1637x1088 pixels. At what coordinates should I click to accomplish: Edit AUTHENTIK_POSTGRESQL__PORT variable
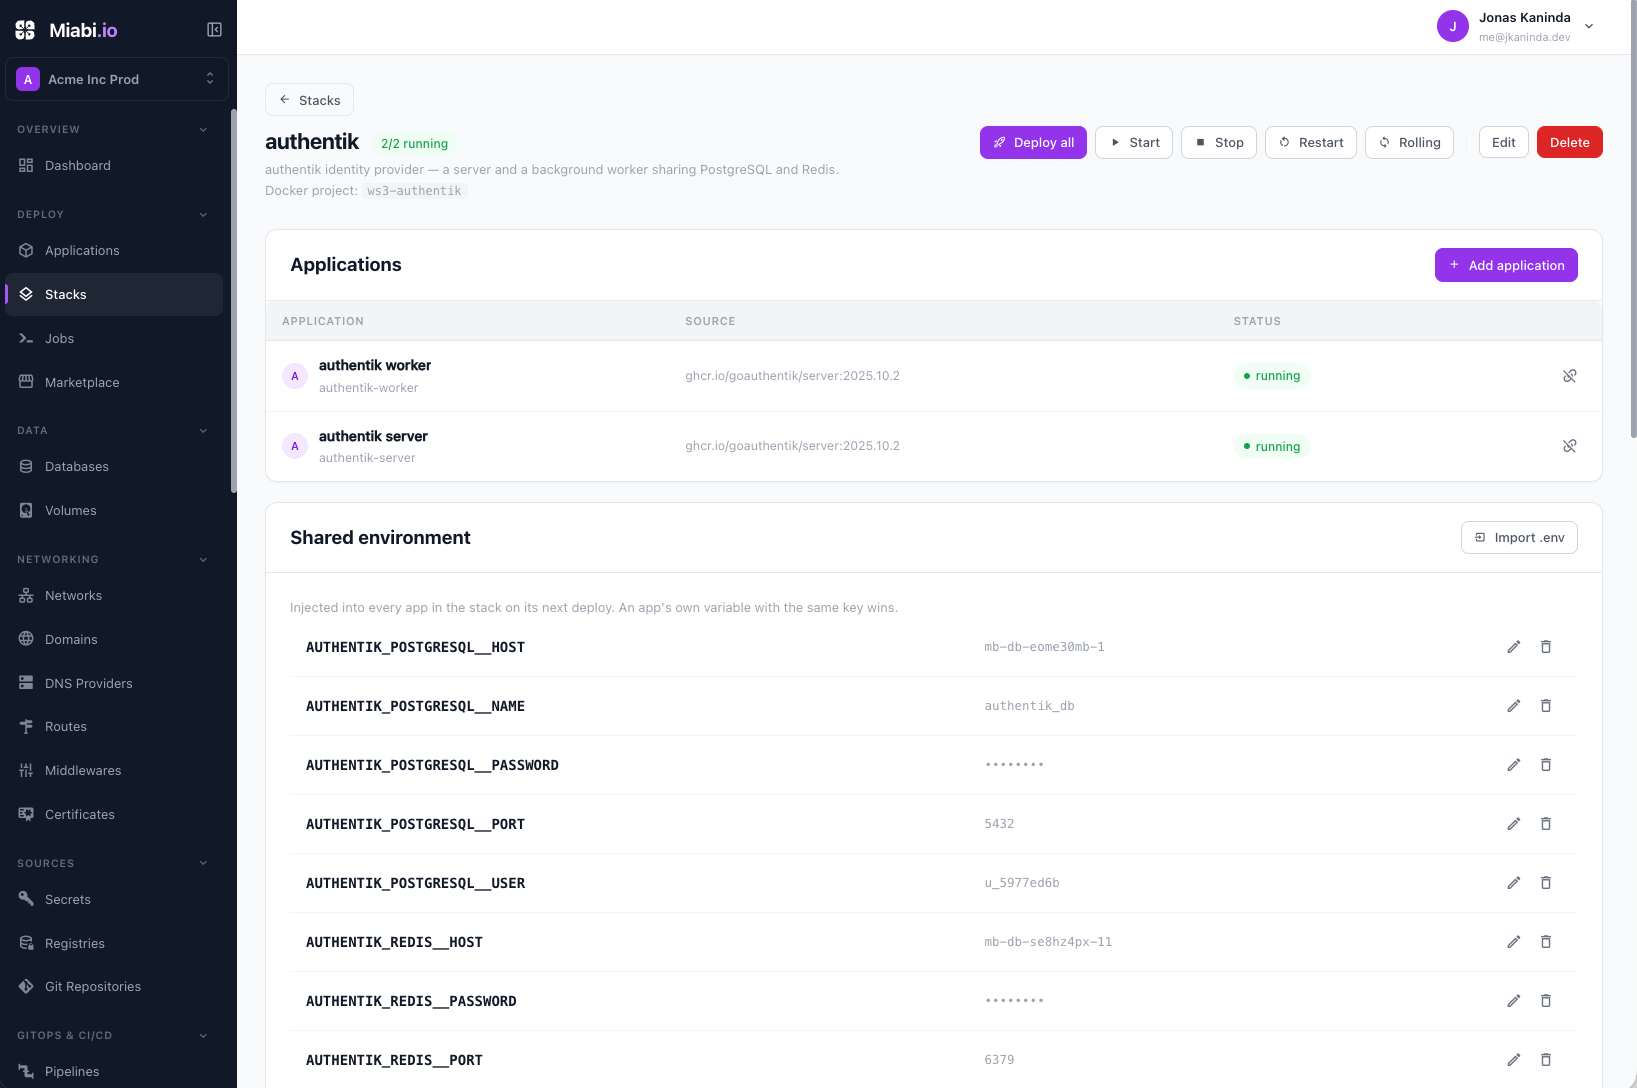(1514, 824)
